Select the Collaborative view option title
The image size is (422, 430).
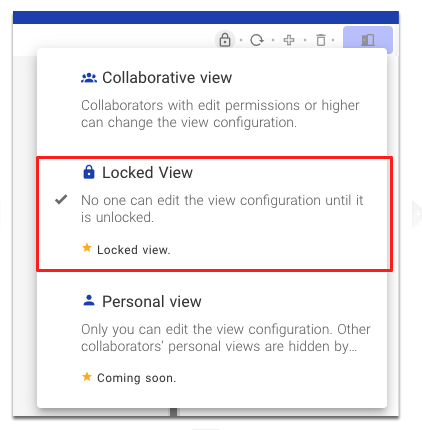point(167,78)
